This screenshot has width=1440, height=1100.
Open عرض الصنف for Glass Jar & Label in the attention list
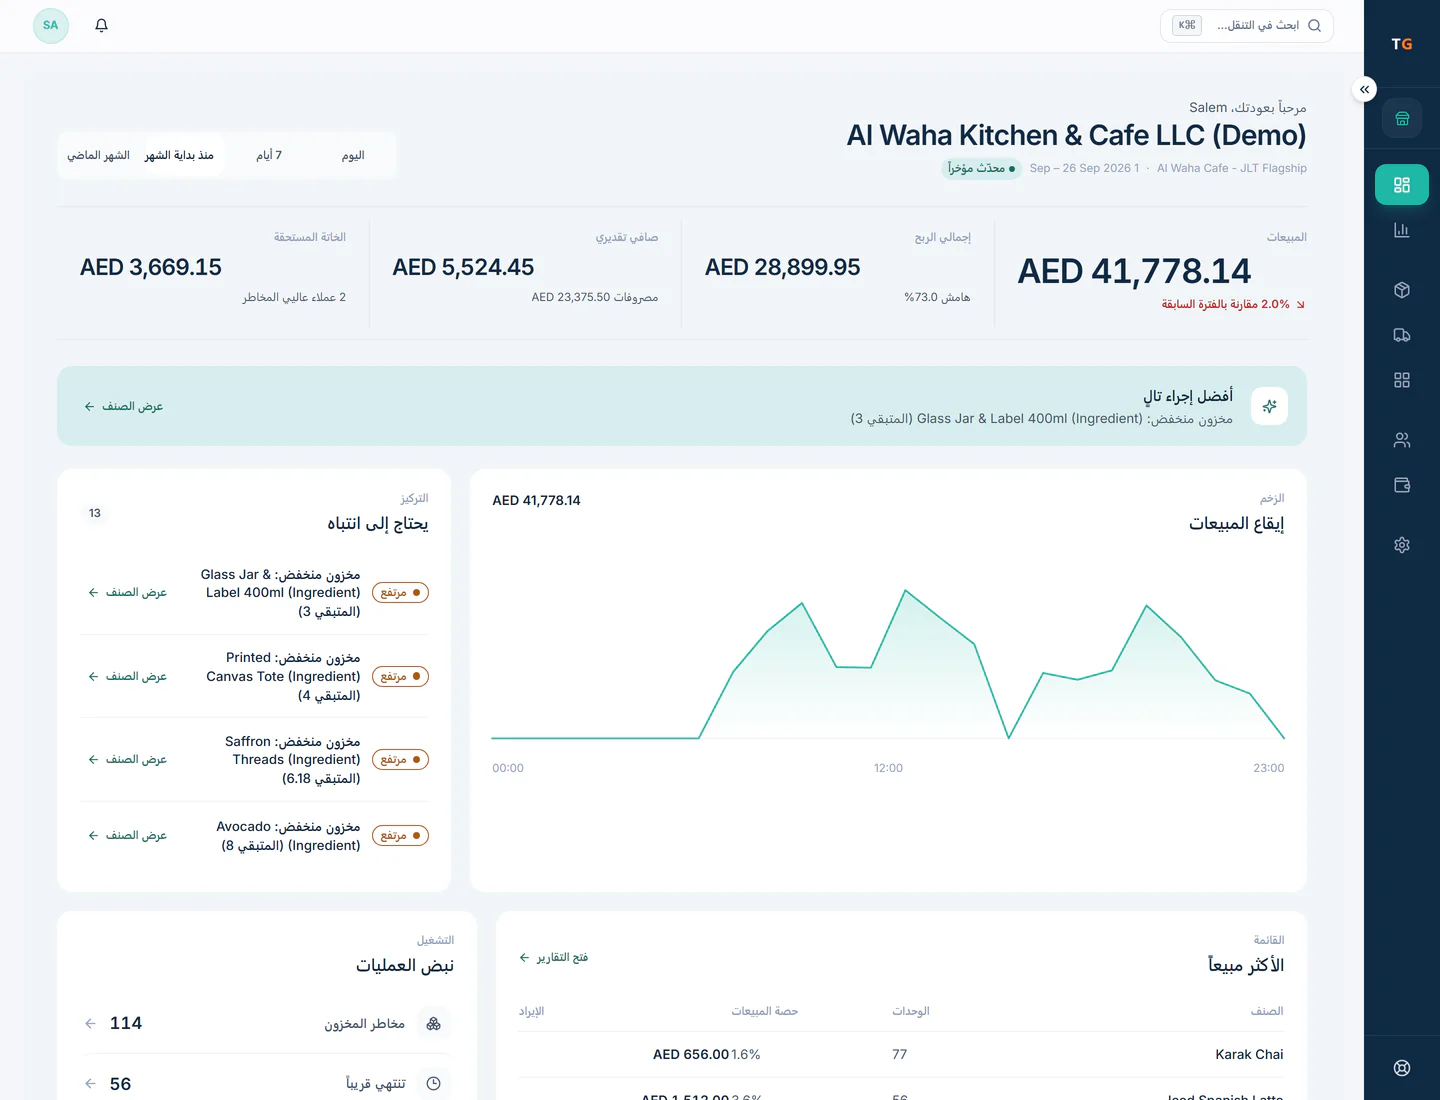pos(127,592)
